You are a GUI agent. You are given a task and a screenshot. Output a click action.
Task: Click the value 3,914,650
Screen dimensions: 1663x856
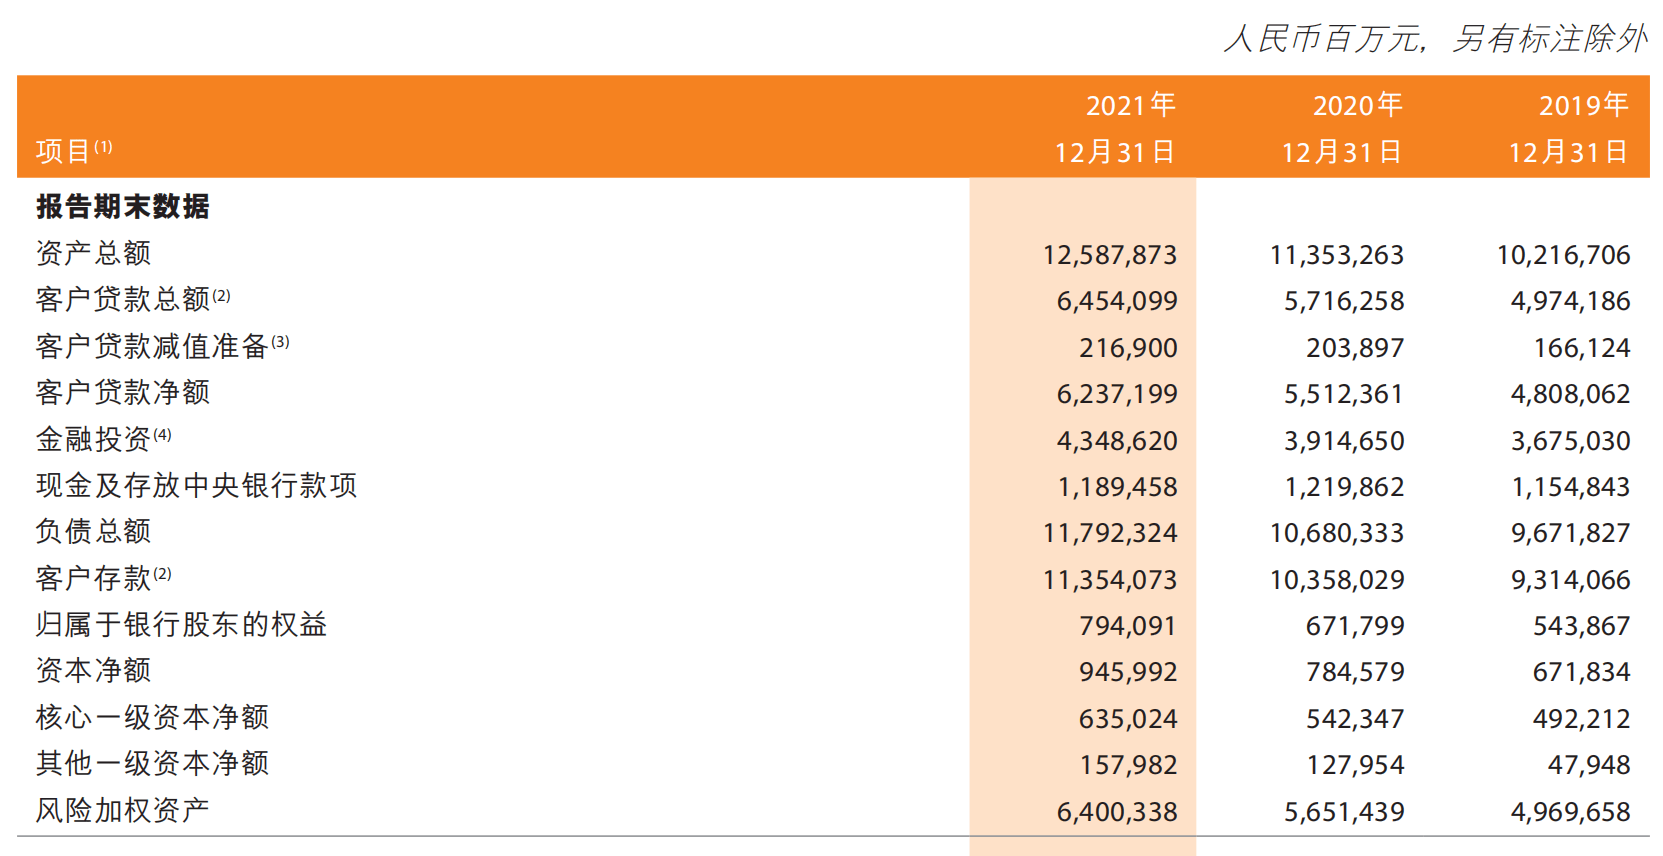(x=1345, y=441)
